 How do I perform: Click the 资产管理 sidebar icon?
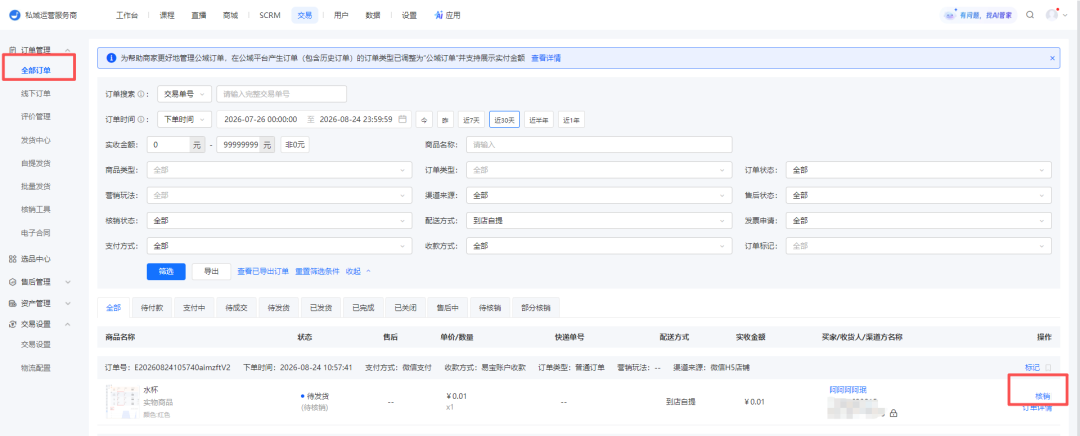(12, 303)
